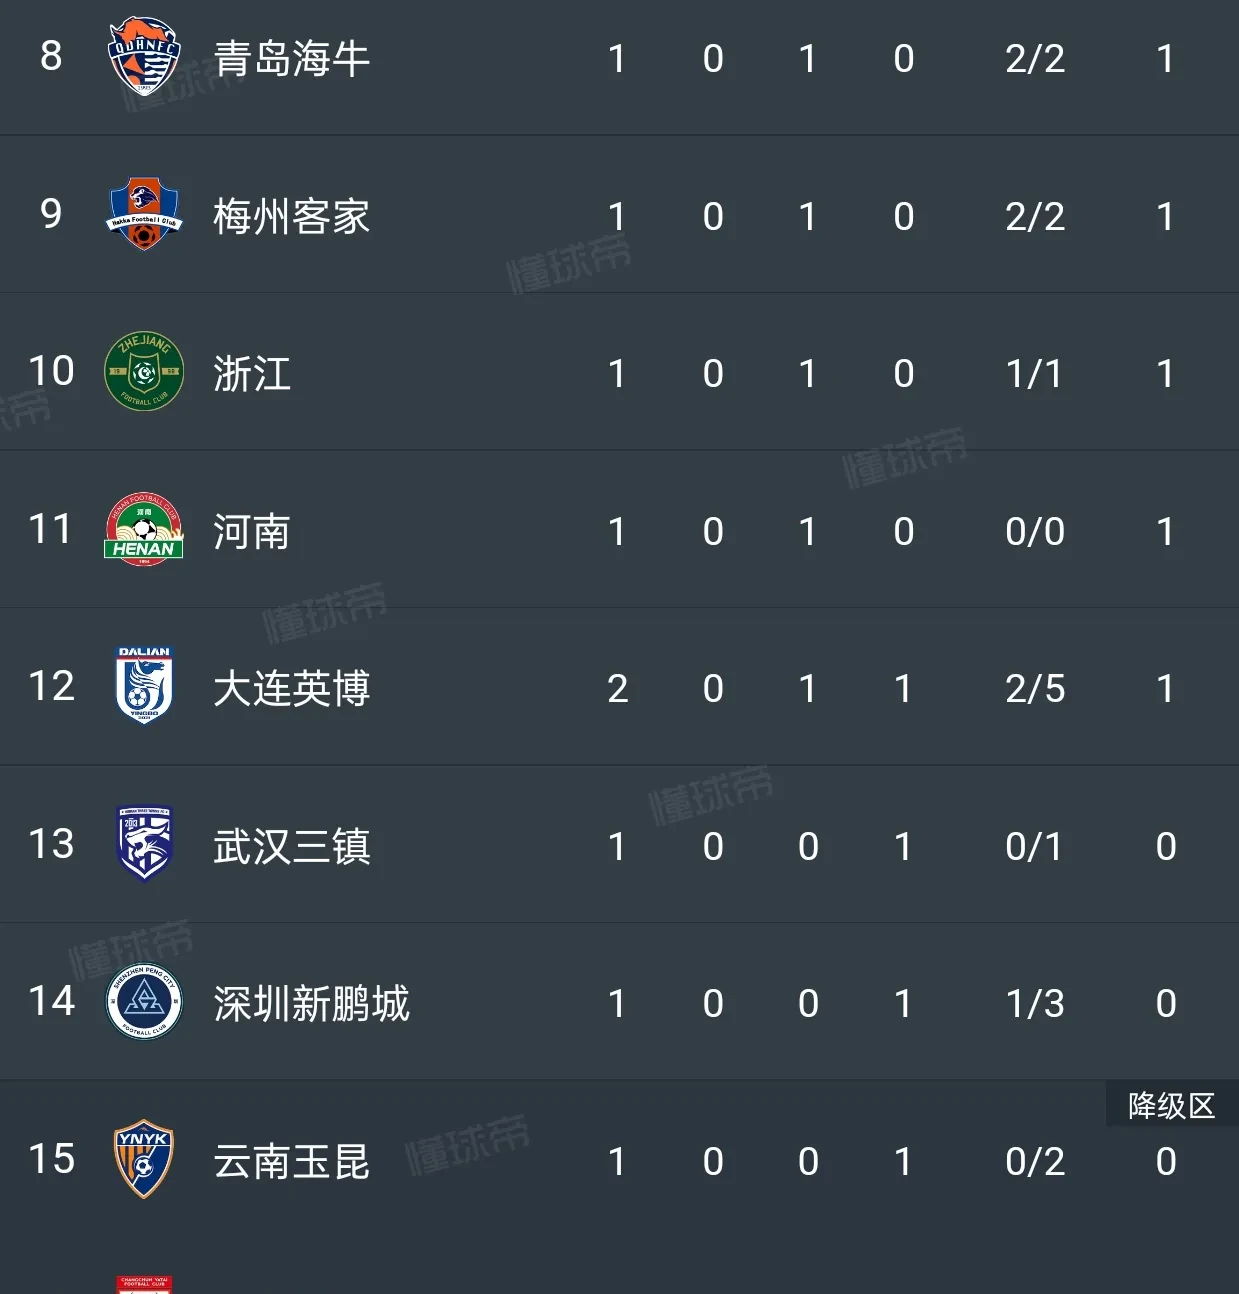The image size is (1239, 1294).
Task: Tap the Meizhou Hakka (梅州客家) club crest
Action: [144, 214]
